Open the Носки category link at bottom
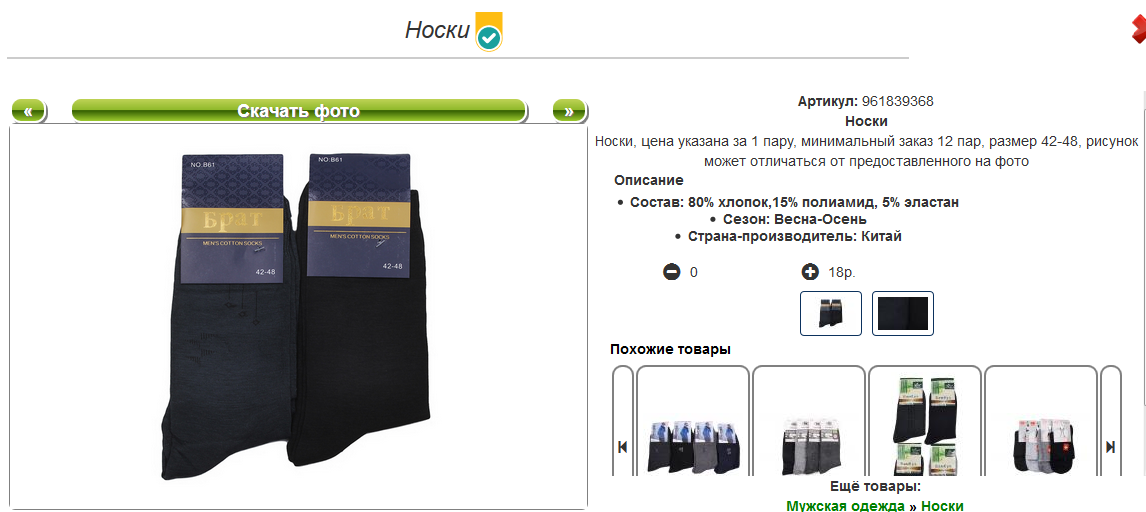This screenshot has width=1146, height=512. 942,505
